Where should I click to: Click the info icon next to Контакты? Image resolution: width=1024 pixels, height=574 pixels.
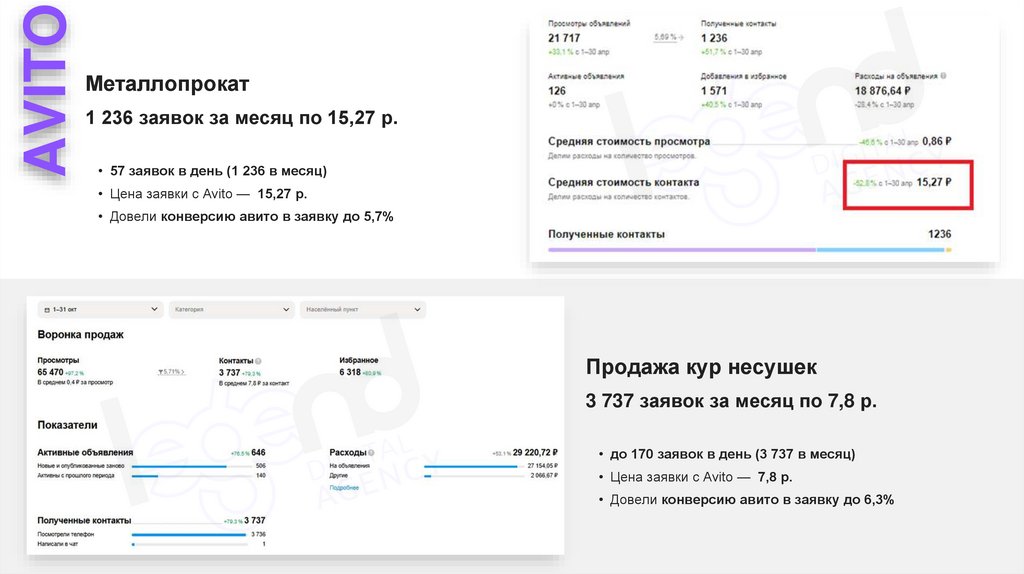(259, 361)
